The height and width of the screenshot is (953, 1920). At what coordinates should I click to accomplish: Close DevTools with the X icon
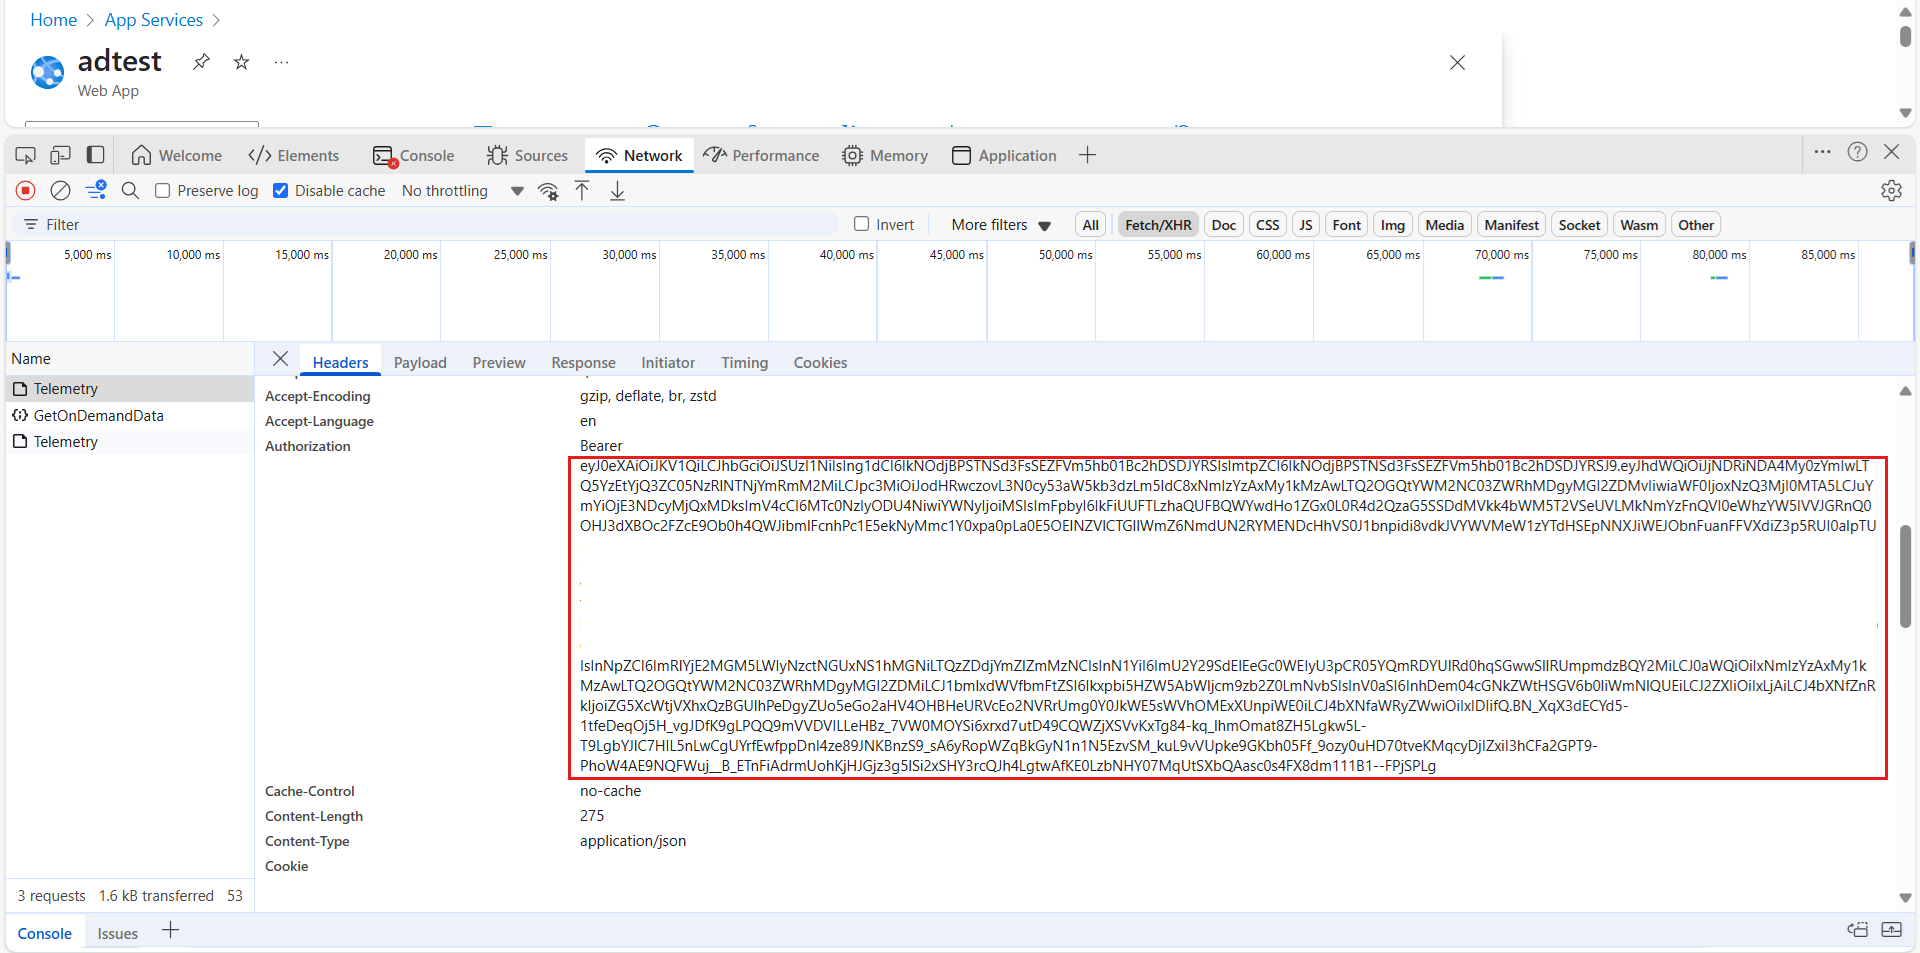pos(1891,152)
